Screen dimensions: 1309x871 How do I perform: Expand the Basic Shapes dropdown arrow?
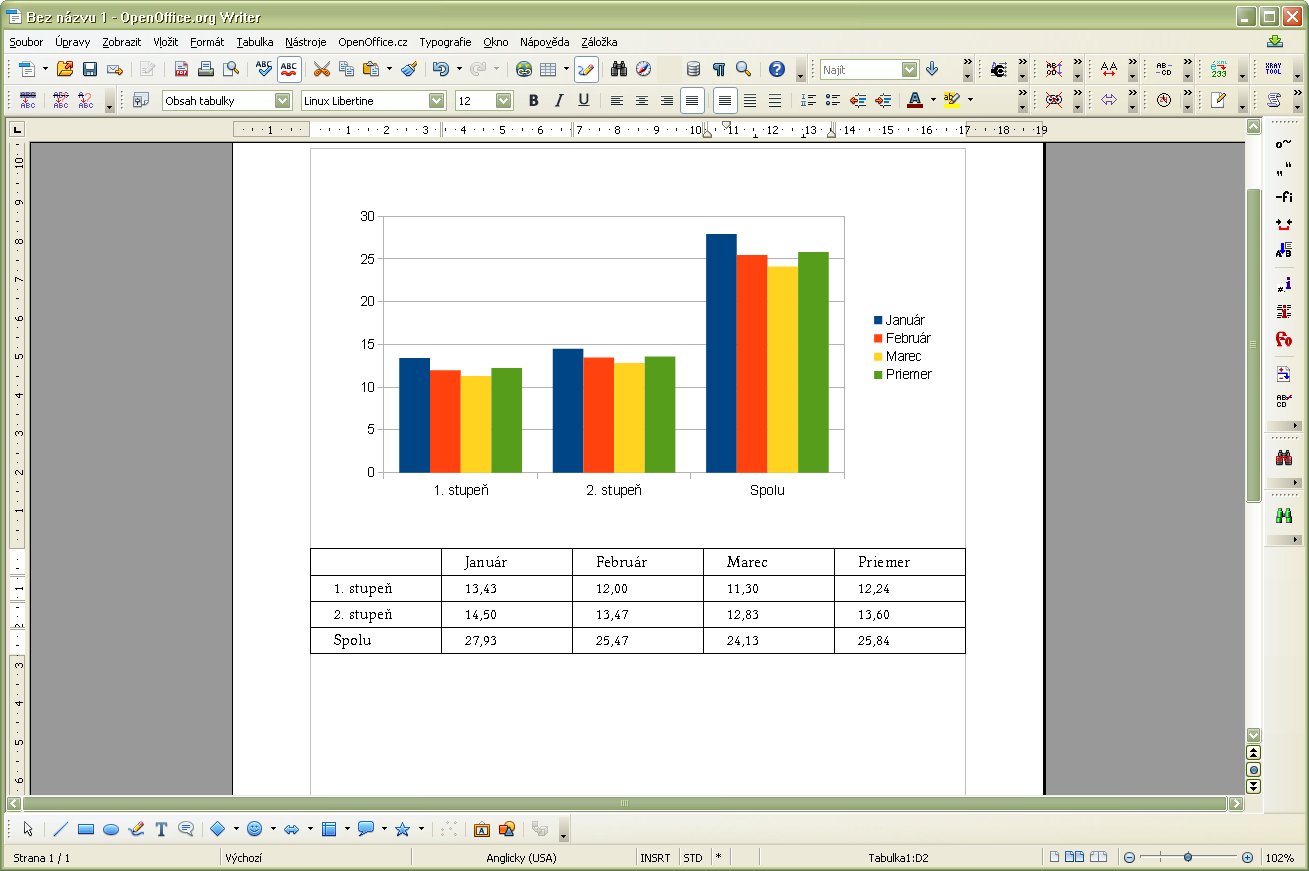236,829
